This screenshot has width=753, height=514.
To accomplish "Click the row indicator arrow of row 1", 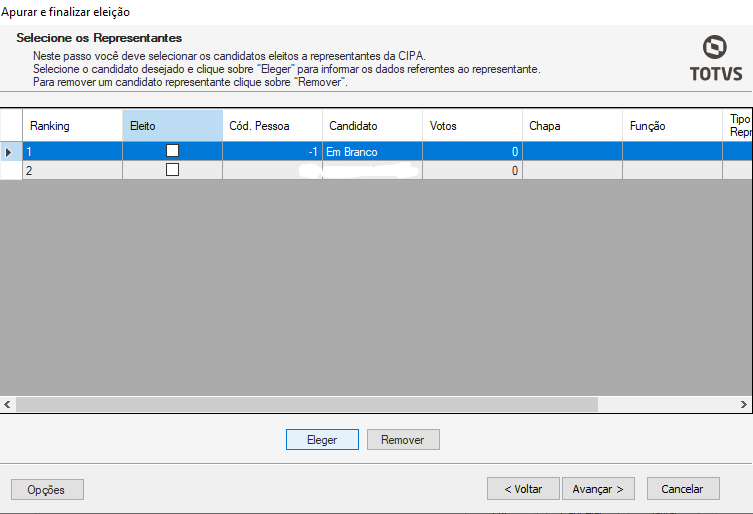I will click(x=10, y=151).
